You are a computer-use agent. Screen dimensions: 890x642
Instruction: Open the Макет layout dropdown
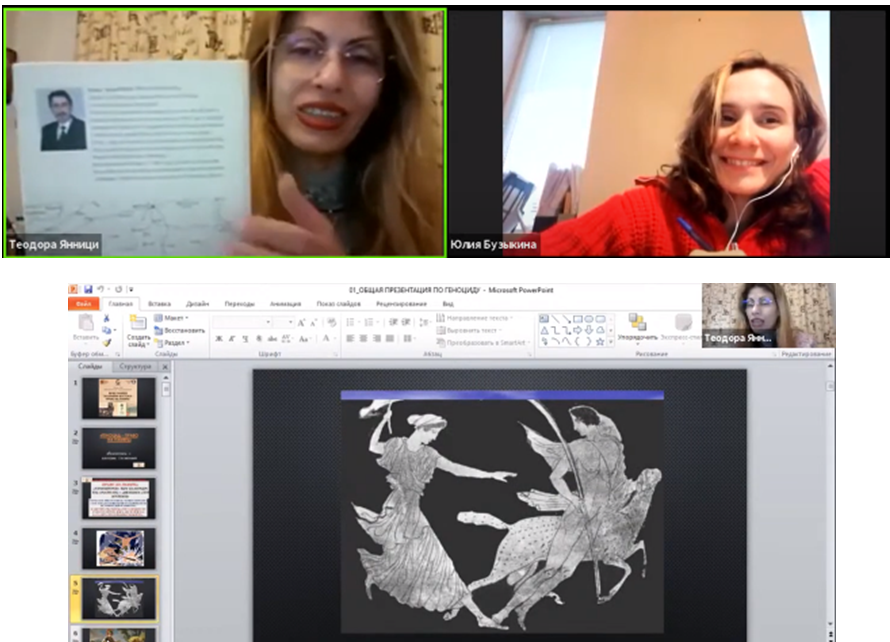point(171,318)
